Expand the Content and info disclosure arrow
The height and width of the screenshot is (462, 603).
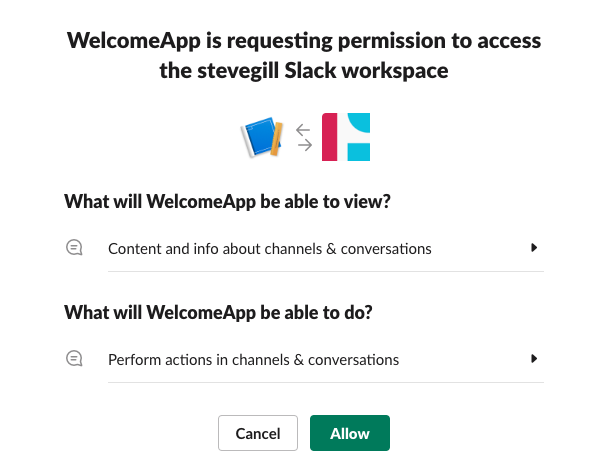pos(534,248)
